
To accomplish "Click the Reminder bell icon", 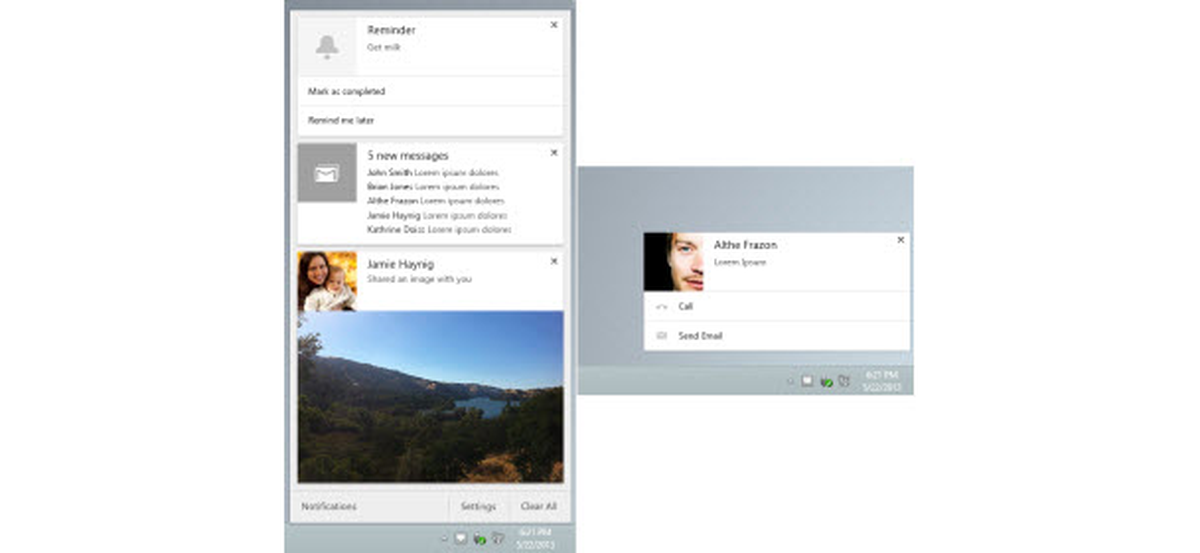I will [x=327, y=45].
